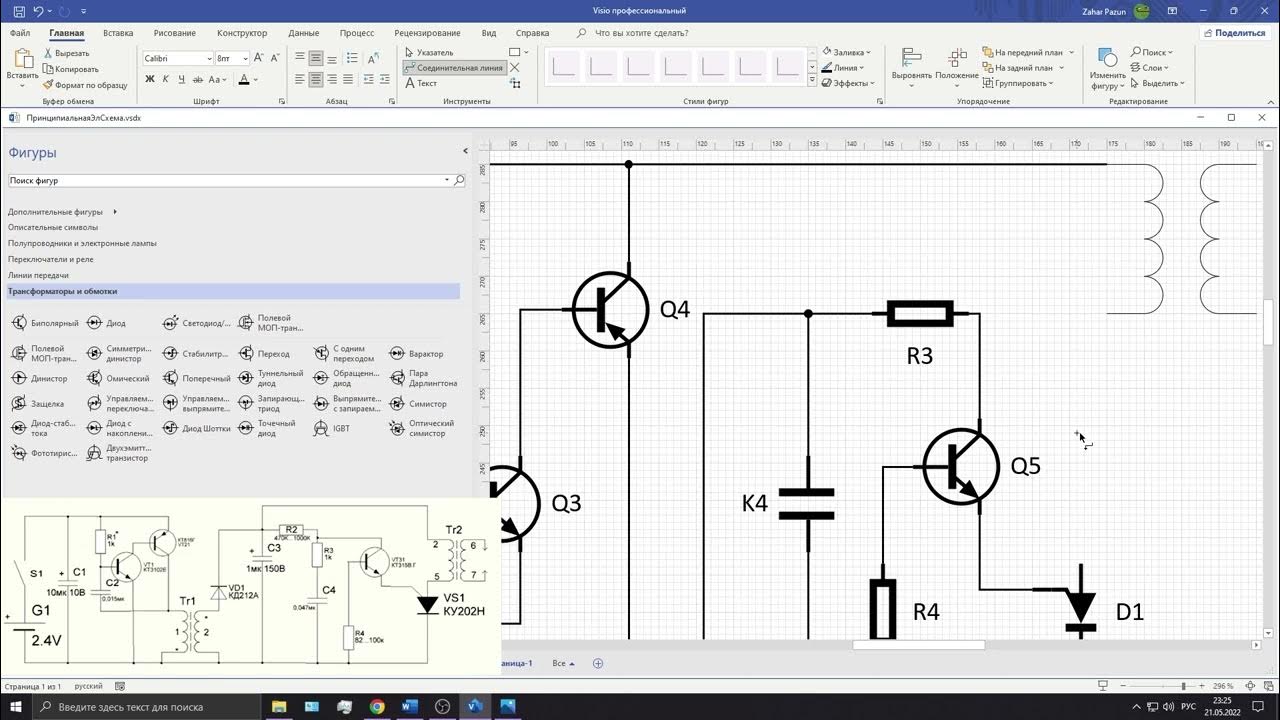Open the font name Calibri dropdown
Image resolution: width=1280 pixels, height=720 pixels.
[x=209, y=59]
